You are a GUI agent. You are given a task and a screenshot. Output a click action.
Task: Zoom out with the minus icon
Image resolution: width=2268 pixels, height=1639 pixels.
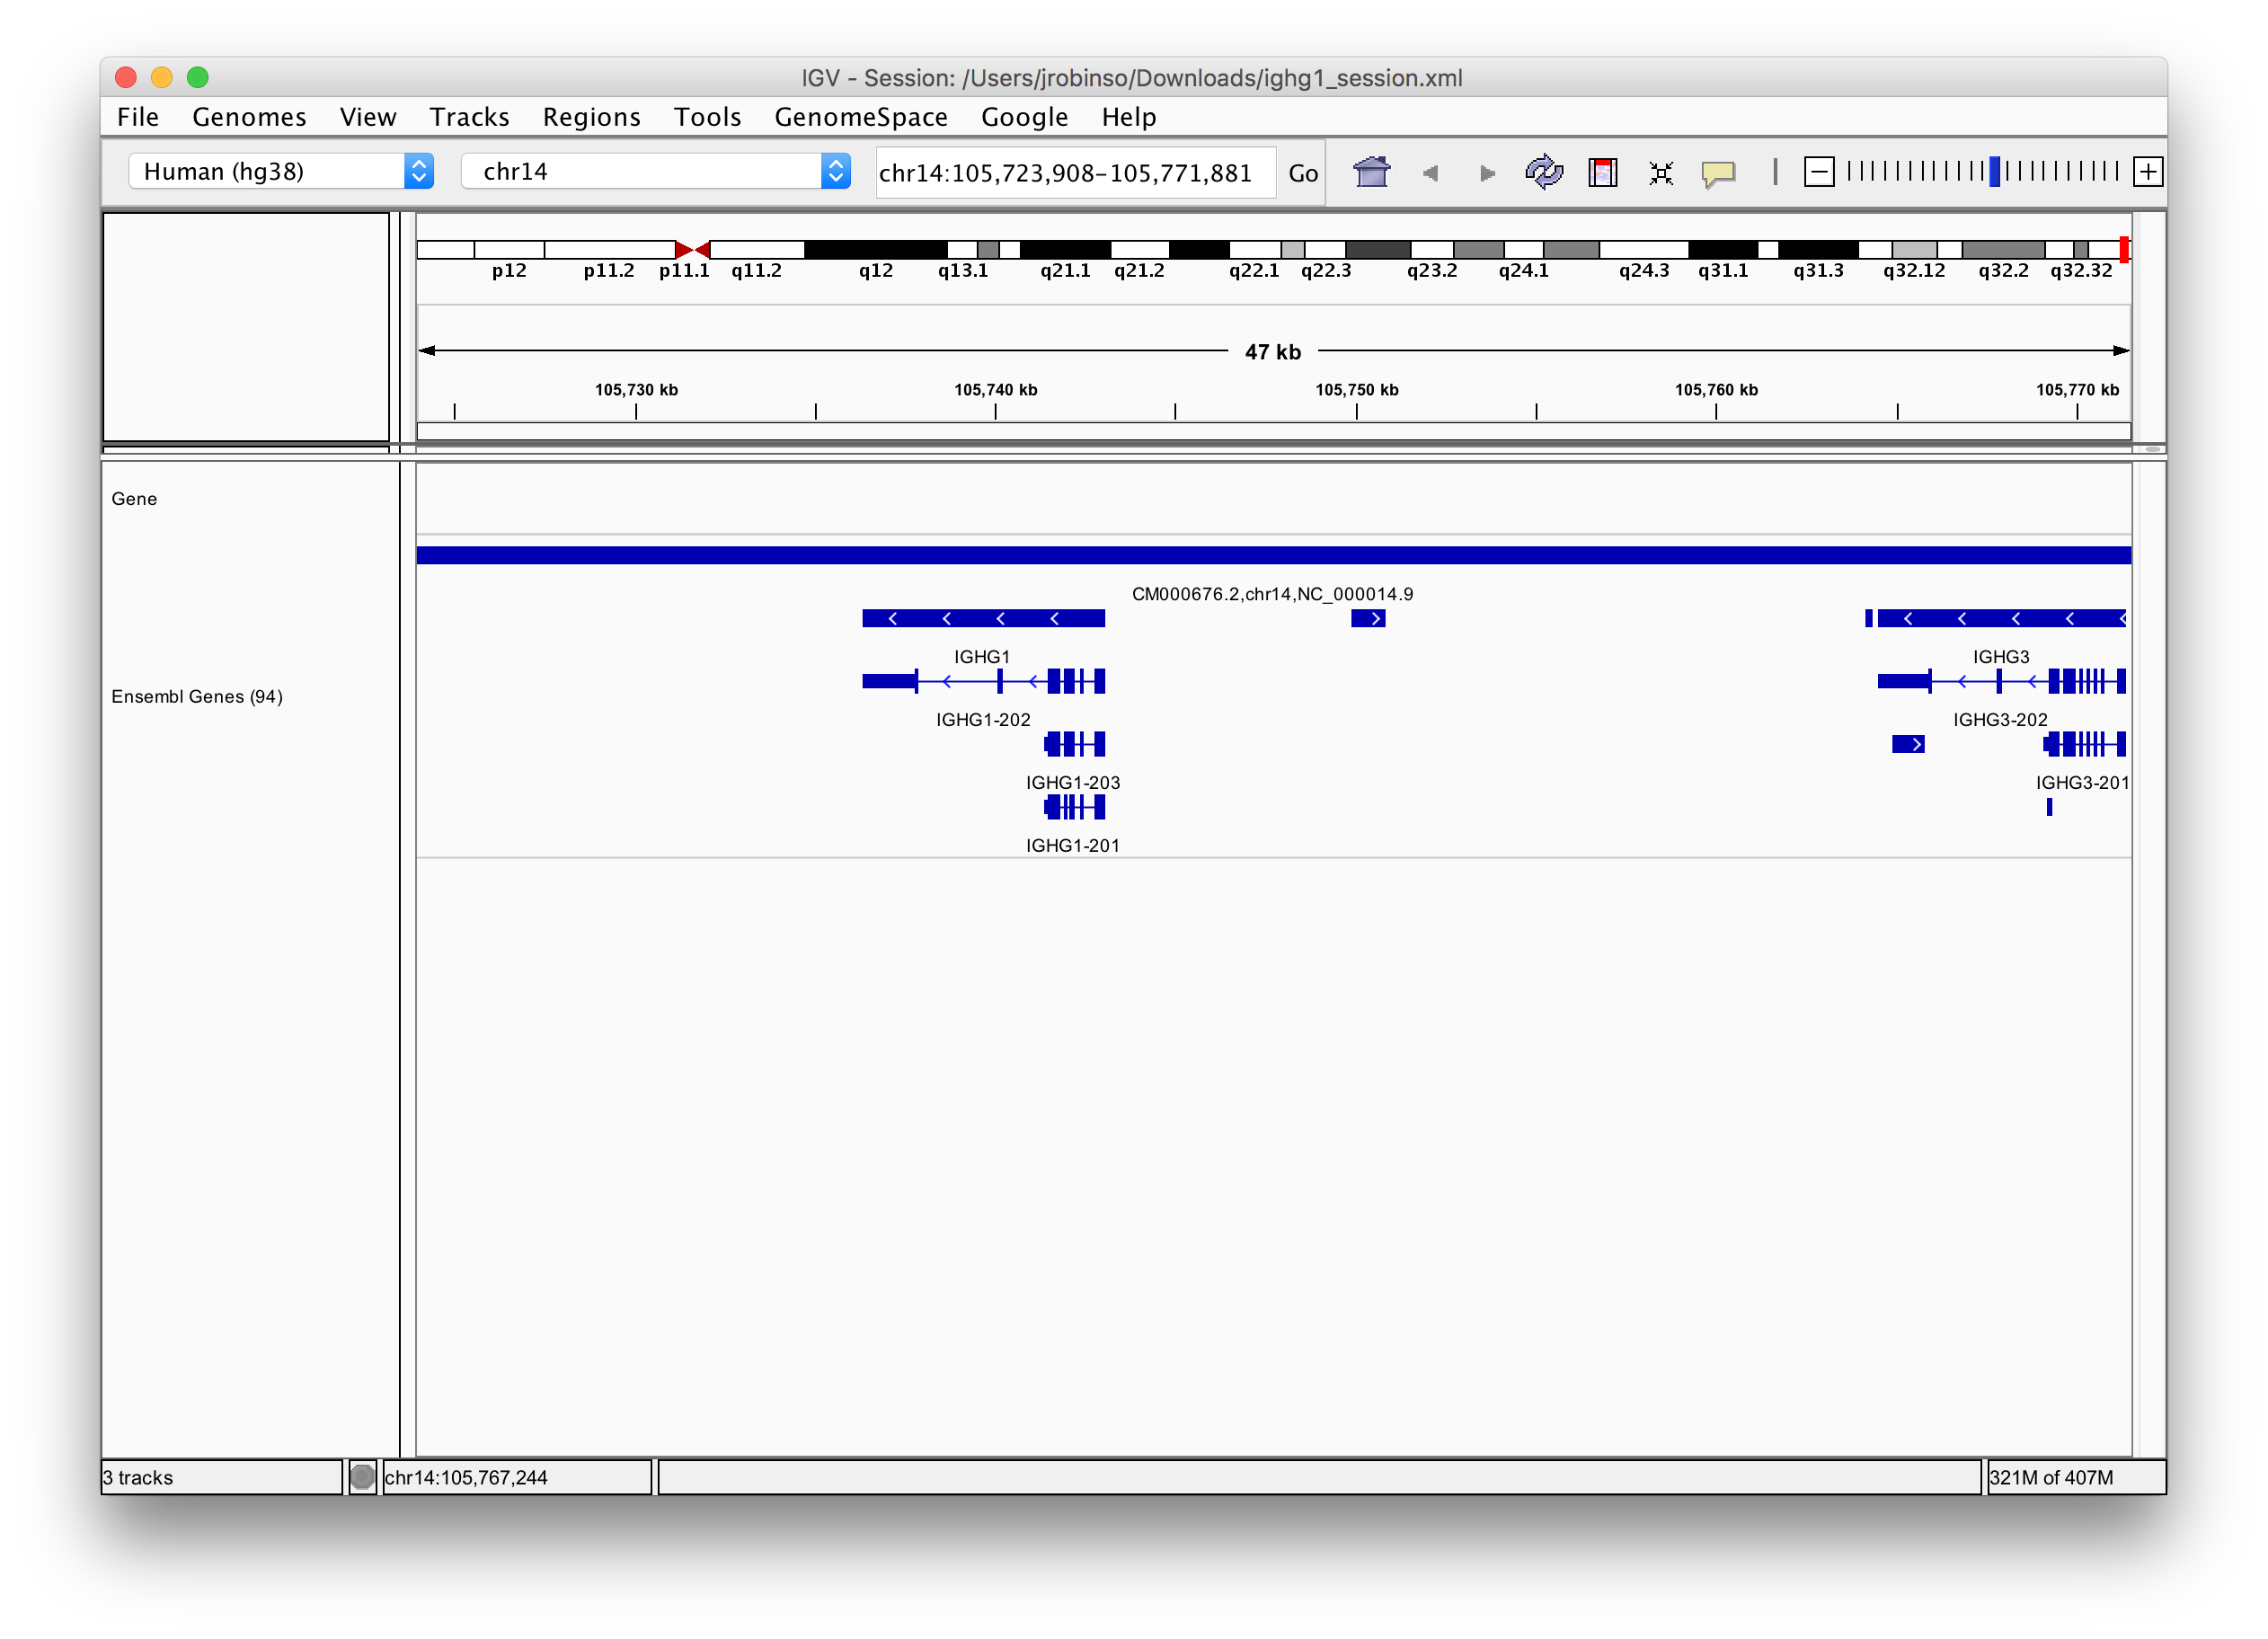coord(1818,172)
